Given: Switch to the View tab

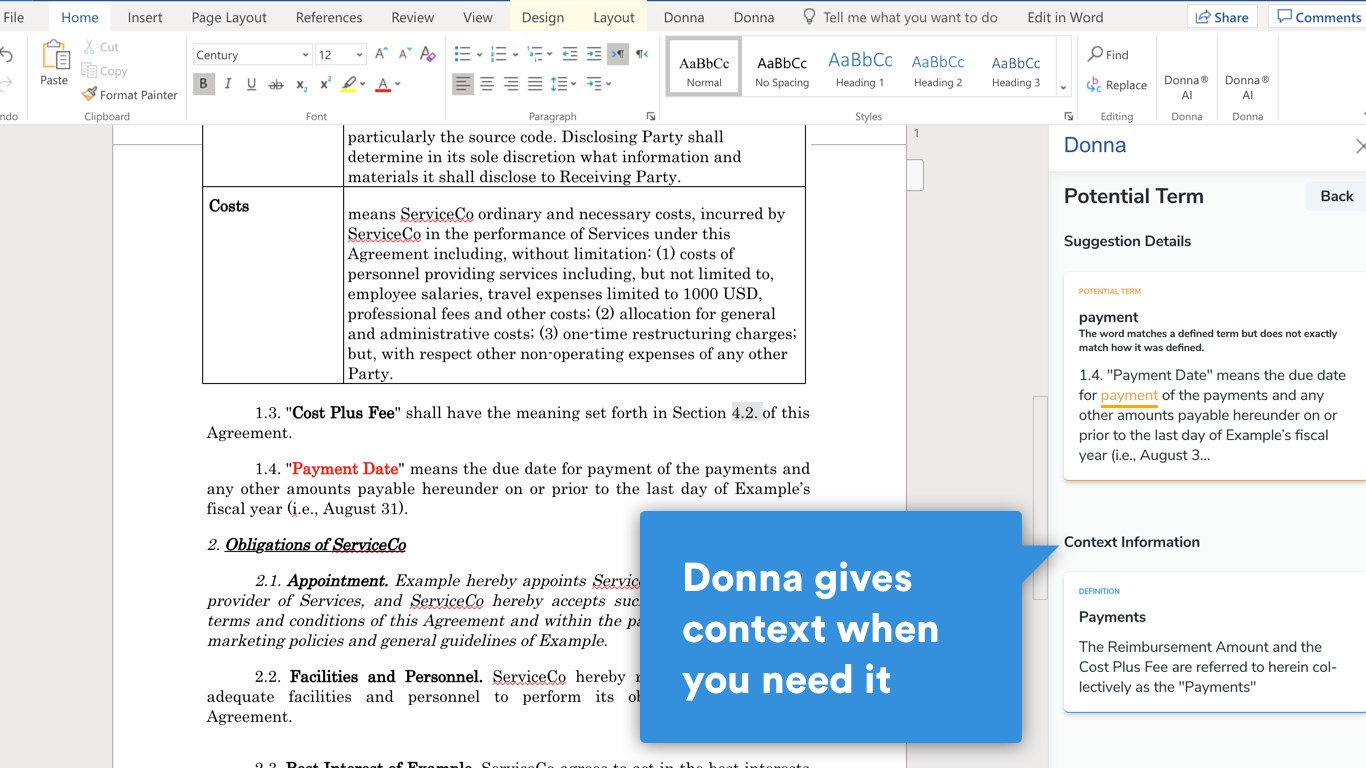Looking at the screenshot, I should click(x=478, y=17).
